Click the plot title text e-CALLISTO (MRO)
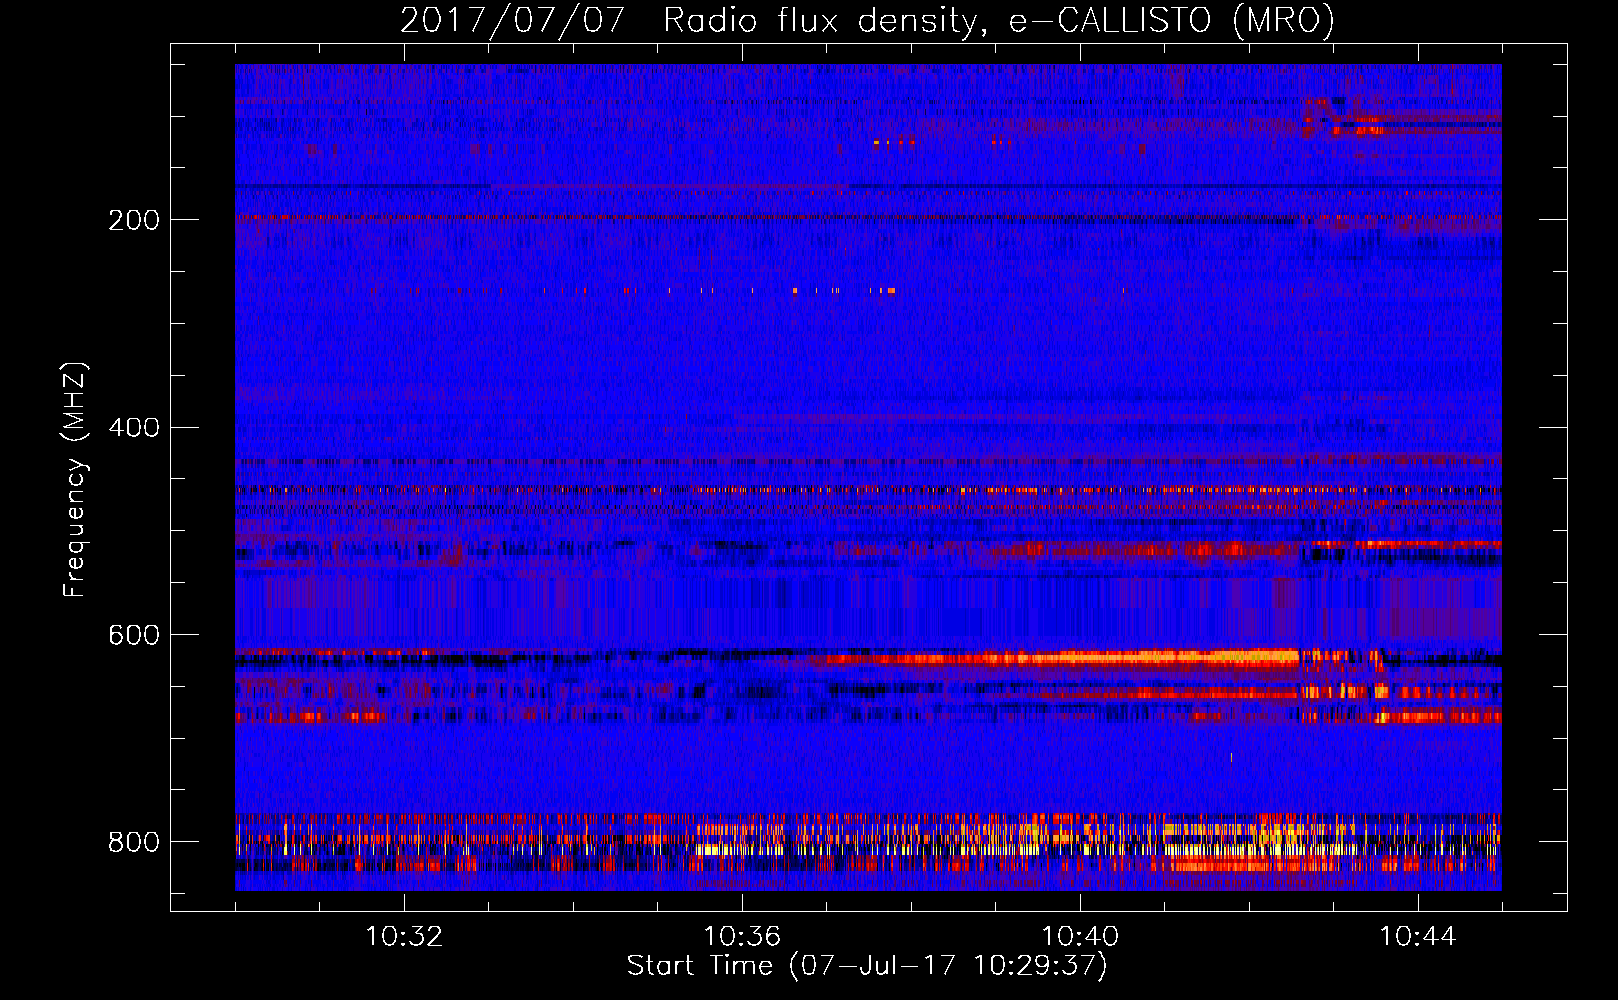The height and width of the screenshot is (1000, 1618). [x=1172, y=21]
